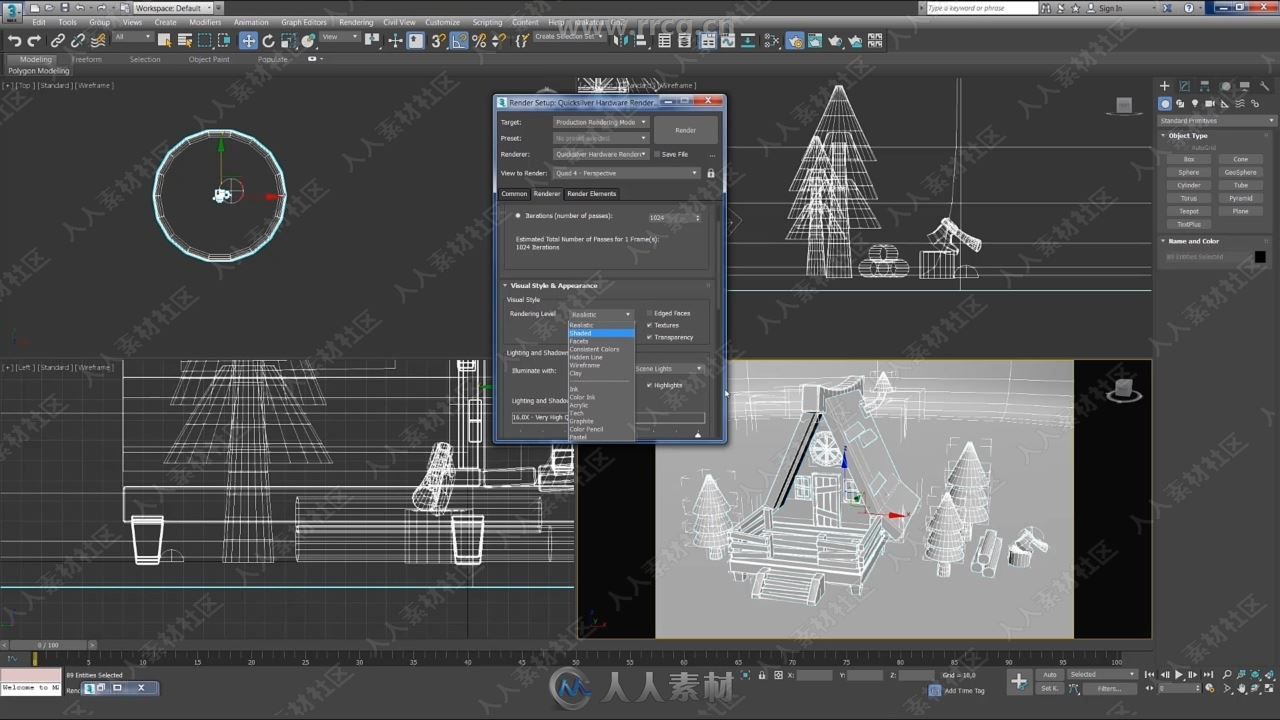Open the View to Render dropdown

point(626,173)
